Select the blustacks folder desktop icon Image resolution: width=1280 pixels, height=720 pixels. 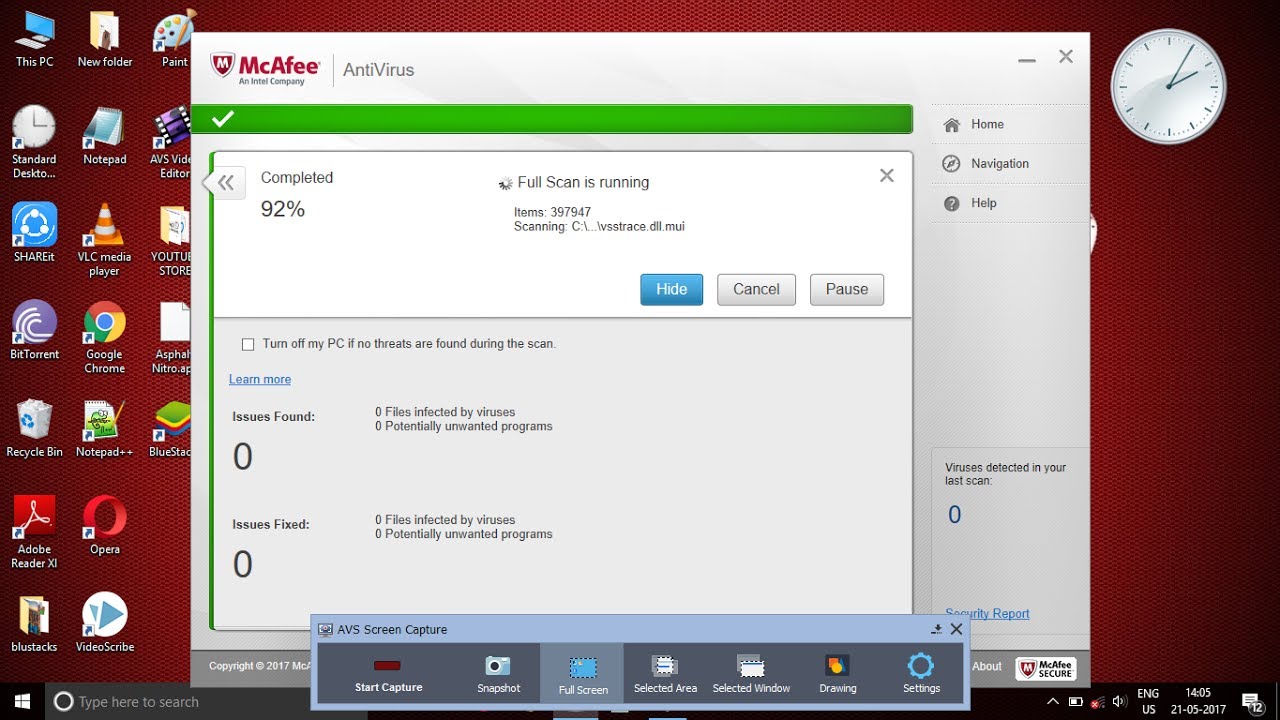(x=34, y=622)
